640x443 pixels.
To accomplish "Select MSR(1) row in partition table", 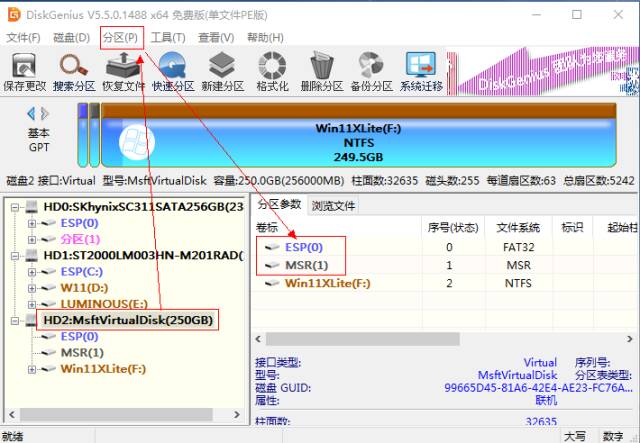I will (445, 265).
